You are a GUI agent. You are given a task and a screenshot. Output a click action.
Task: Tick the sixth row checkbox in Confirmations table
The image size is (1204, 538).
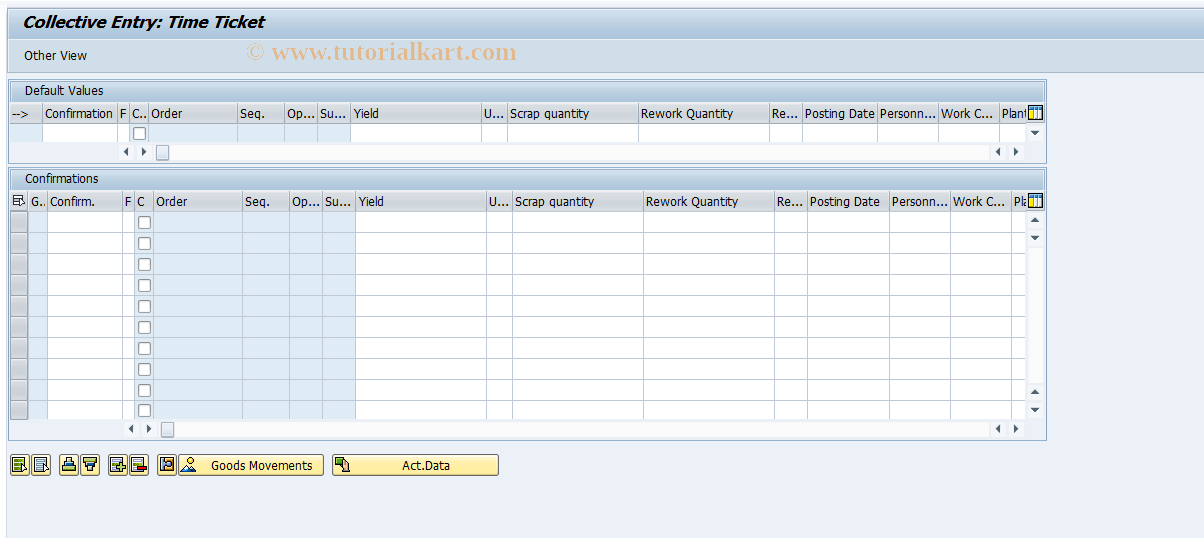tap(145, 327)
